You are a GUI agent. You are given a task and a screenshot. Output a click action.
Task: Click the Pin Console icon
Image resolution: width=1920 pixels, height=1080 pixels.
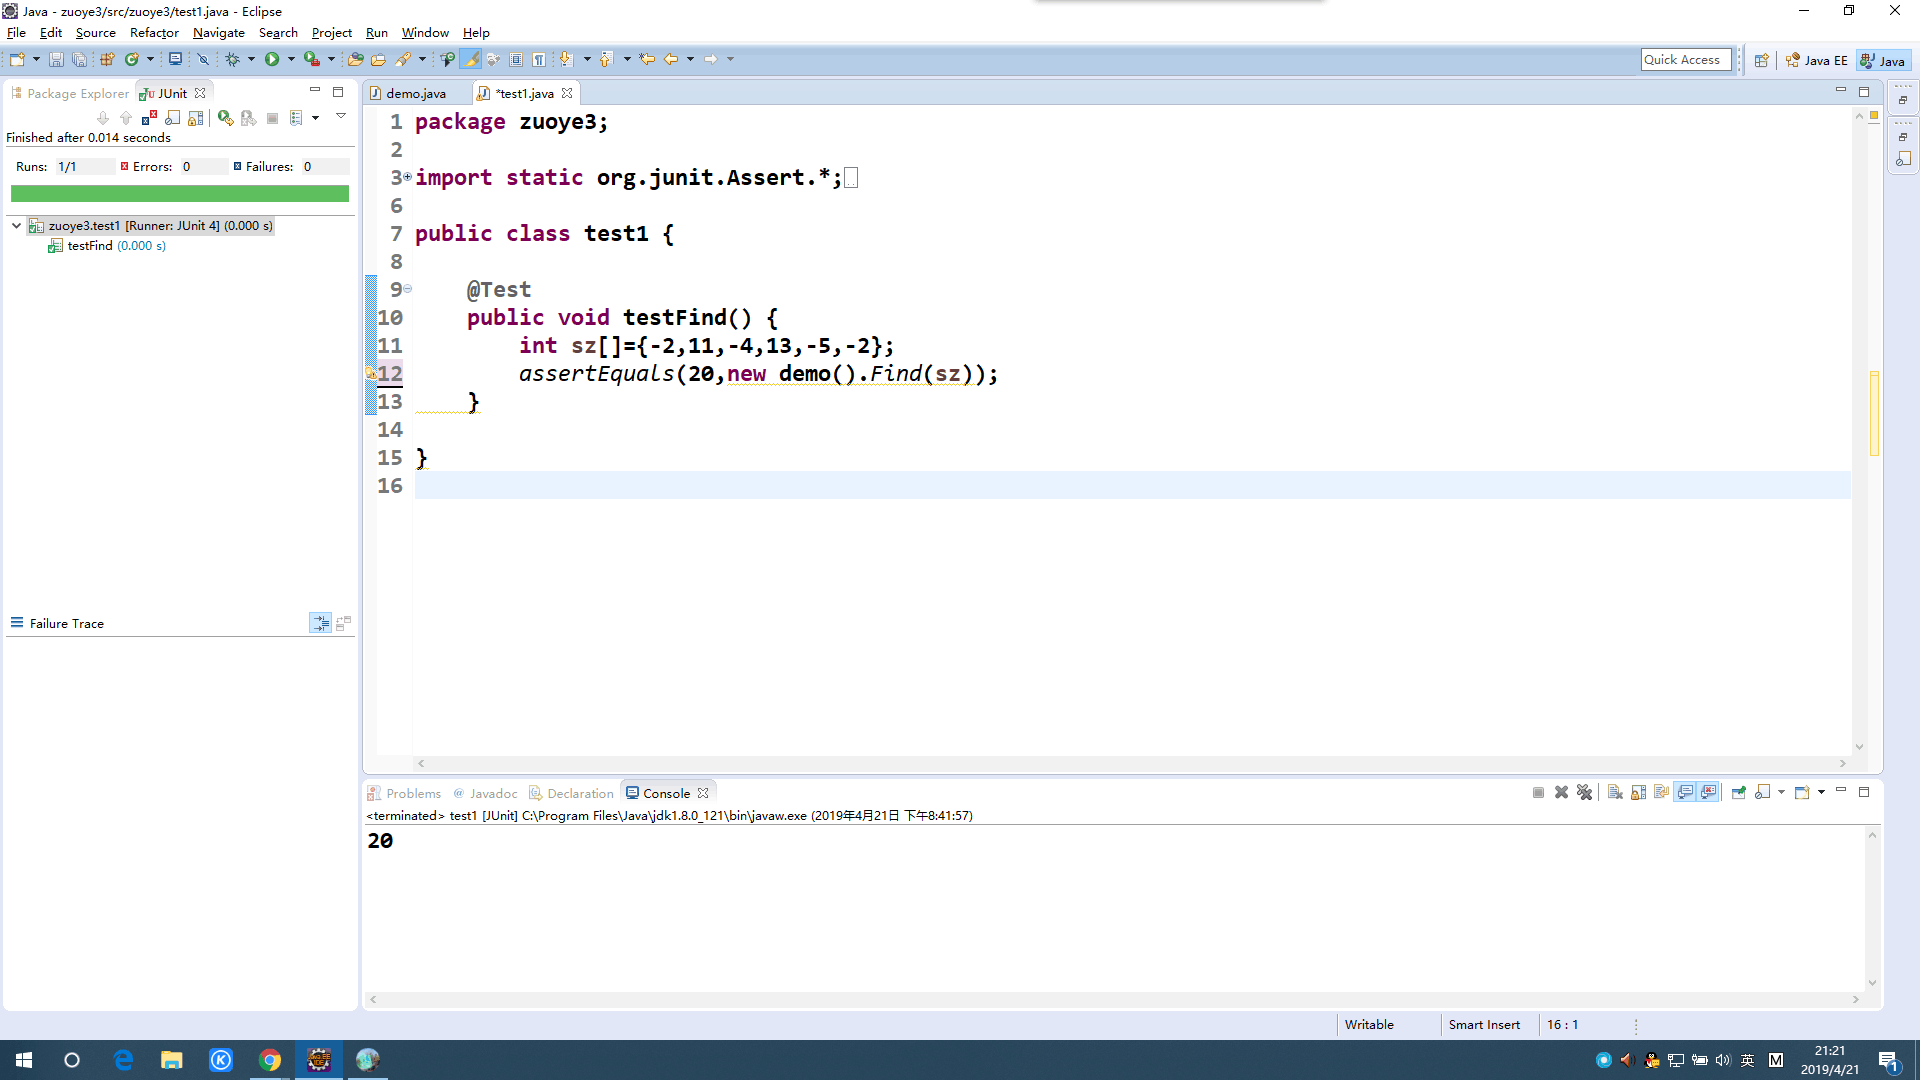pyautogui.click(x=1738, y=793)
